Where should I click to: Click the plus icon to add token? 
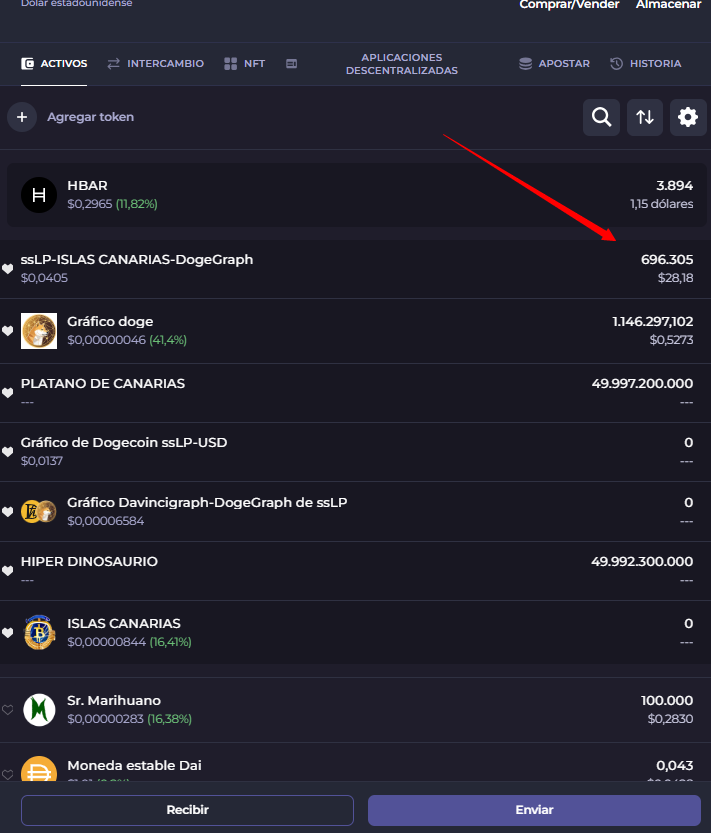tap(22, 117)
